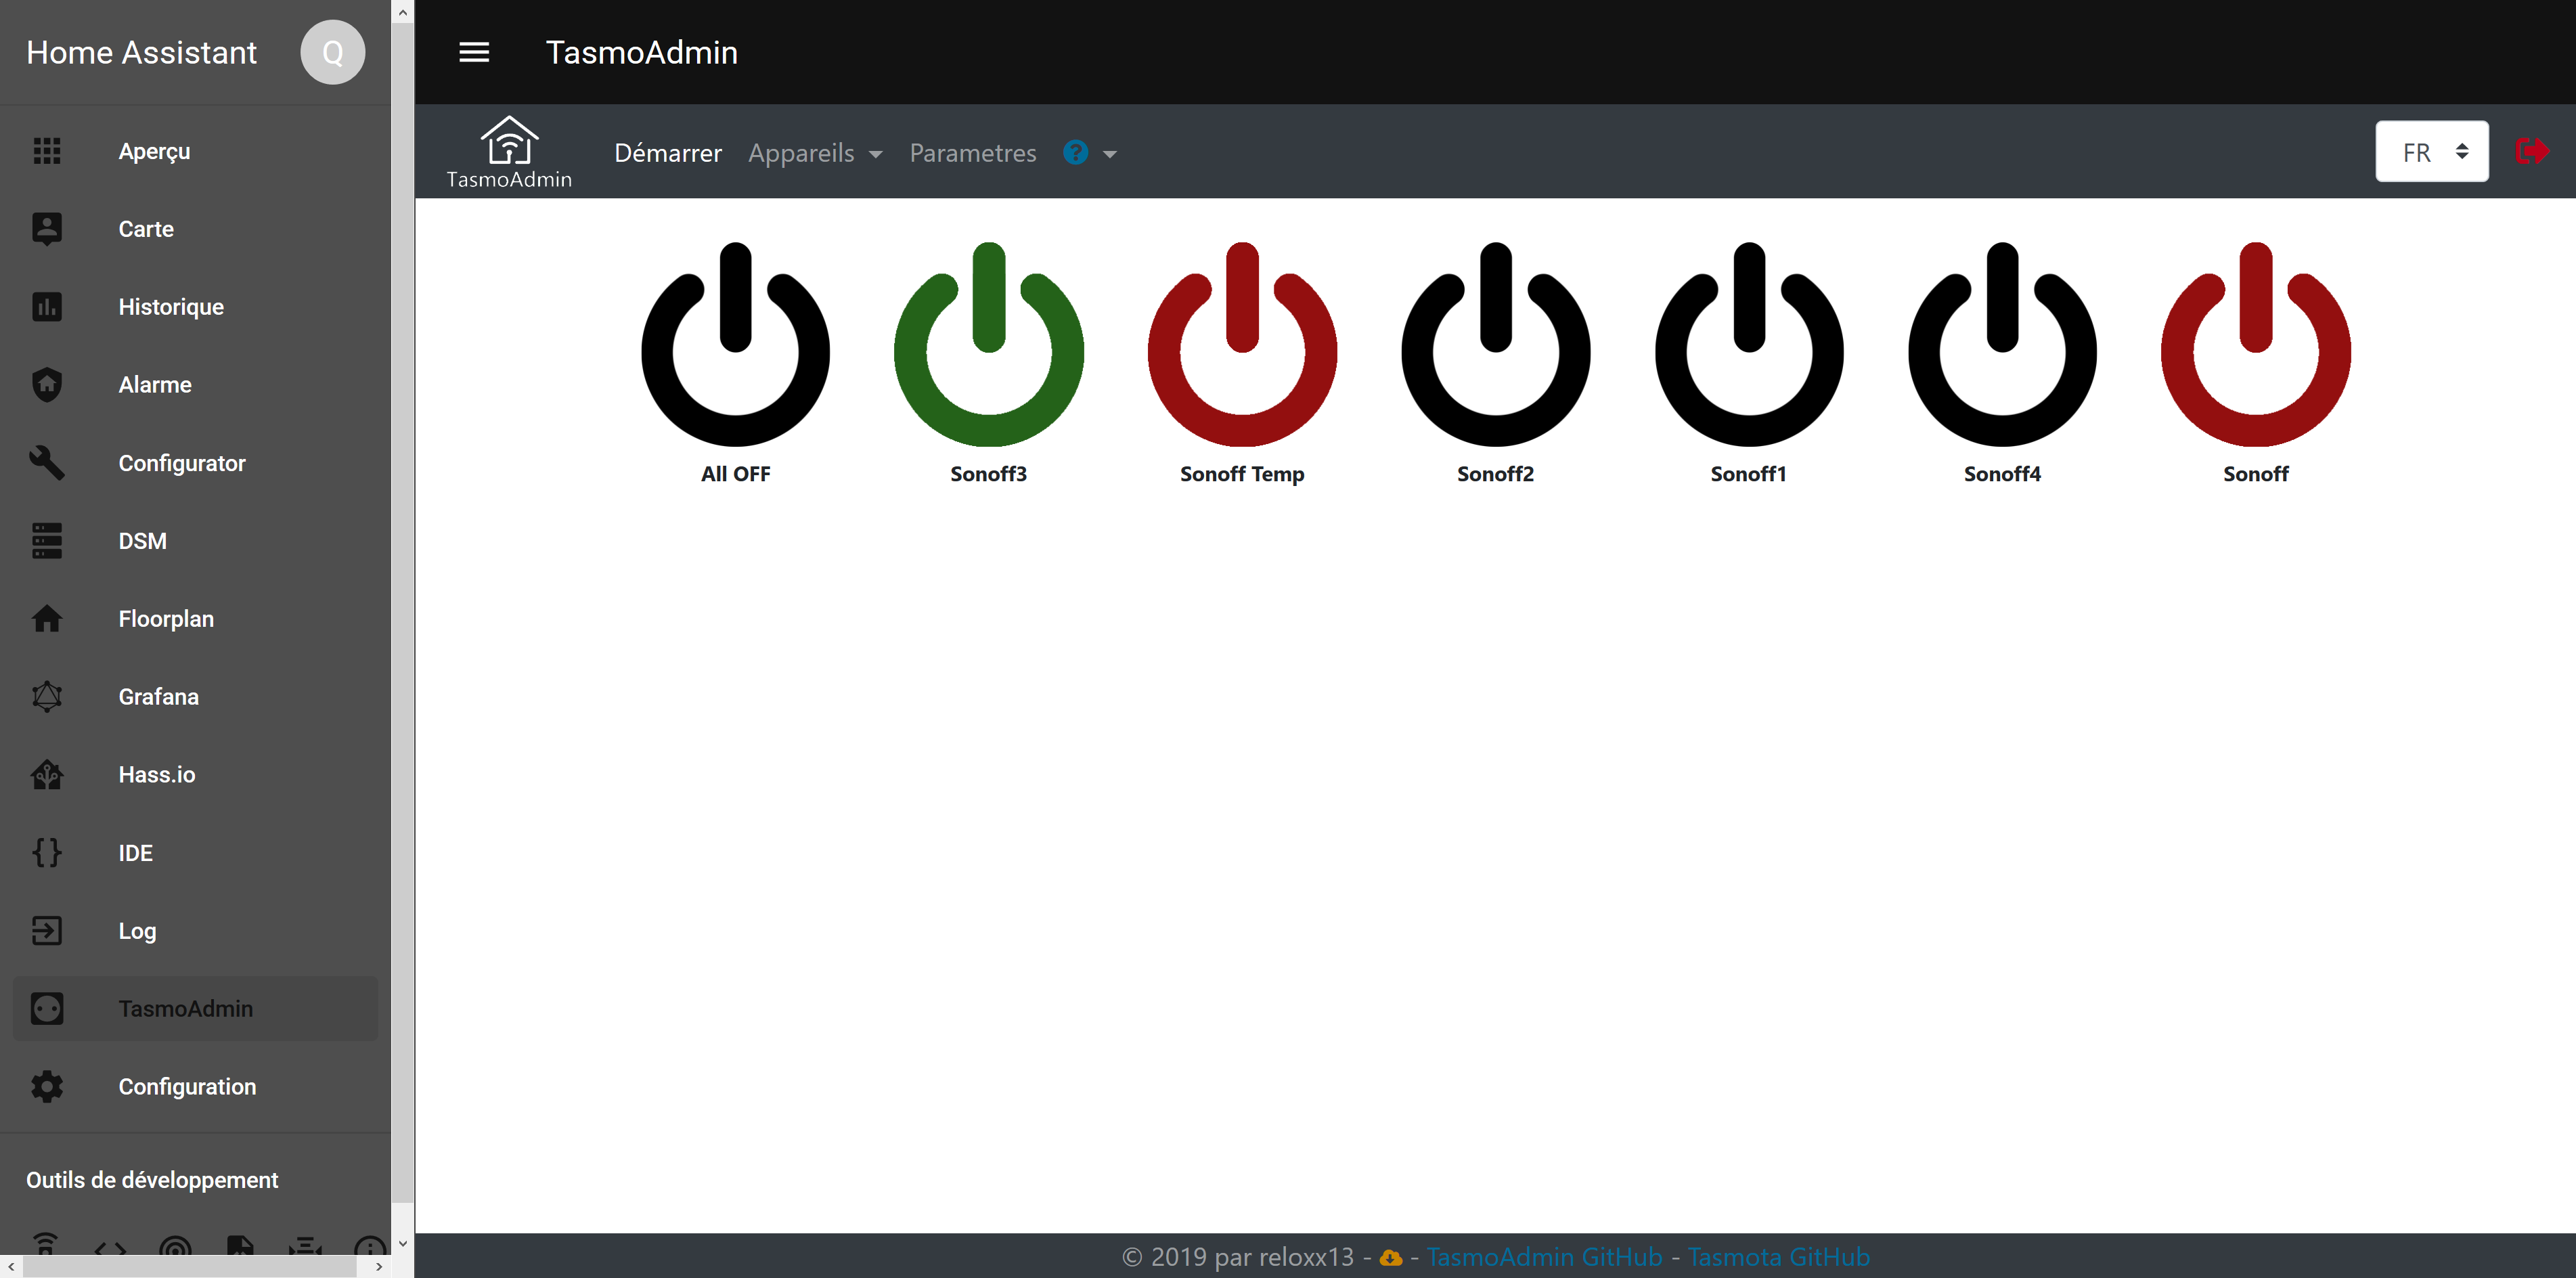This screenshot has height=1278, width=2576.
Task: Open the Tasmota GitHub footer link
Action: tap(1778, 1257)
